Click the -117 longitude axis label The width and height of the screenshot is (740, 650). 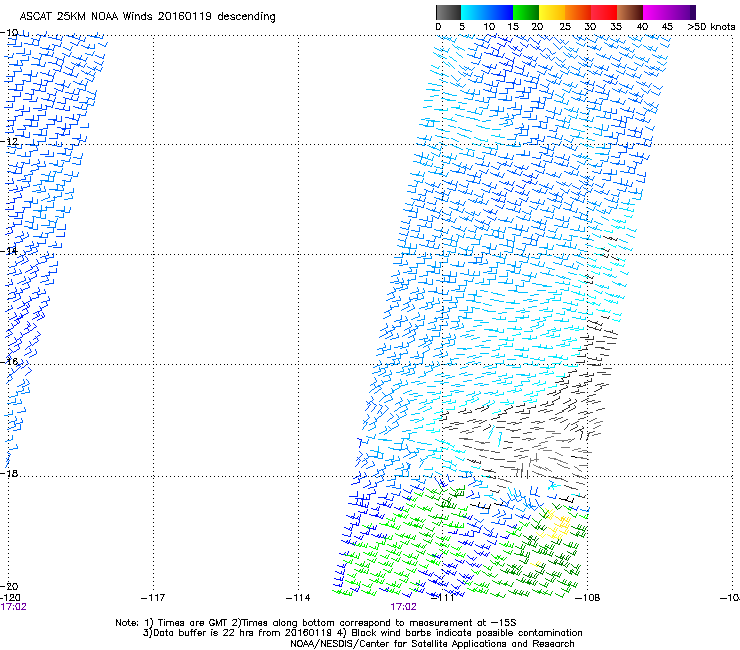coord(153,598)
